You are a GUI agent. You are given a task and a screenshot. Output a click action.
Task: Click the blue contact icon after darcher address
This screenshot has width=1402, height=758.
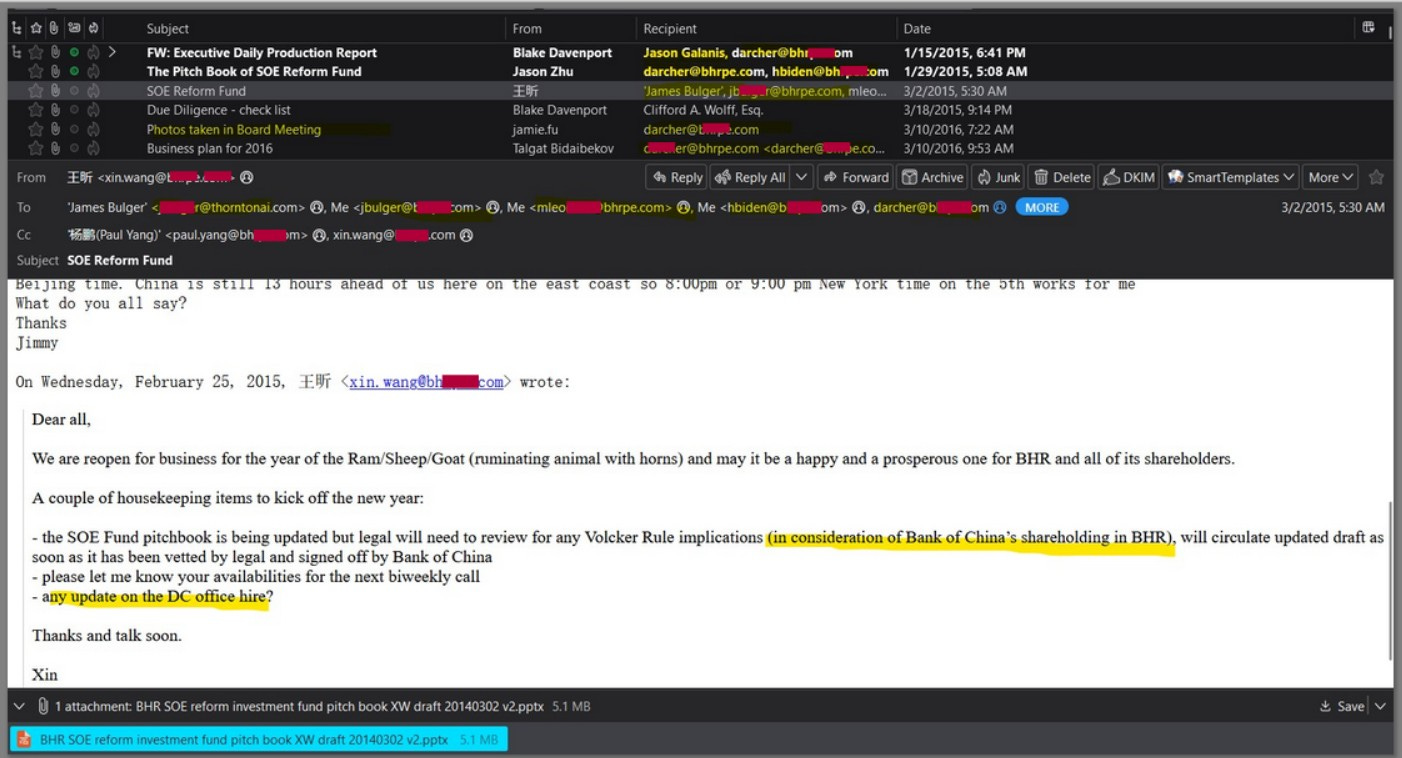tap(999, 208)
